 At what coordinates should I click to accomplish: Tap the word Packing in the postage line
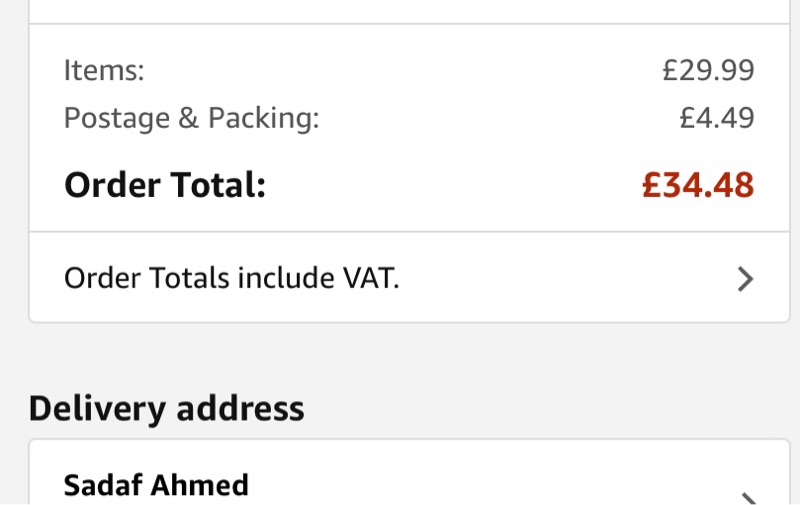pos(263,118)
